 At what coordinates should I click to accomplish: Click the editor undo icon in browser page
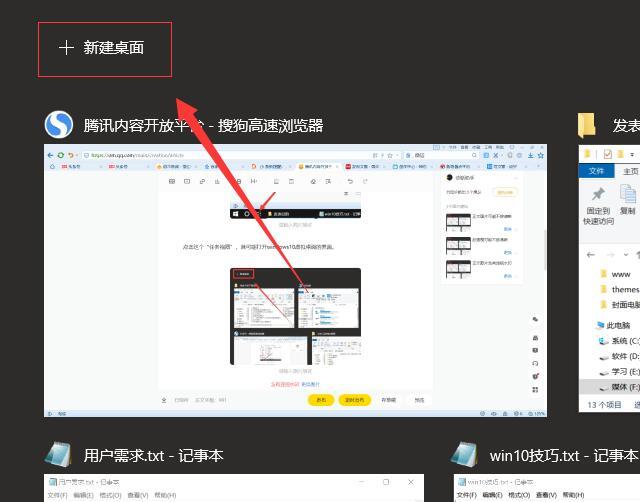[350, 181]
